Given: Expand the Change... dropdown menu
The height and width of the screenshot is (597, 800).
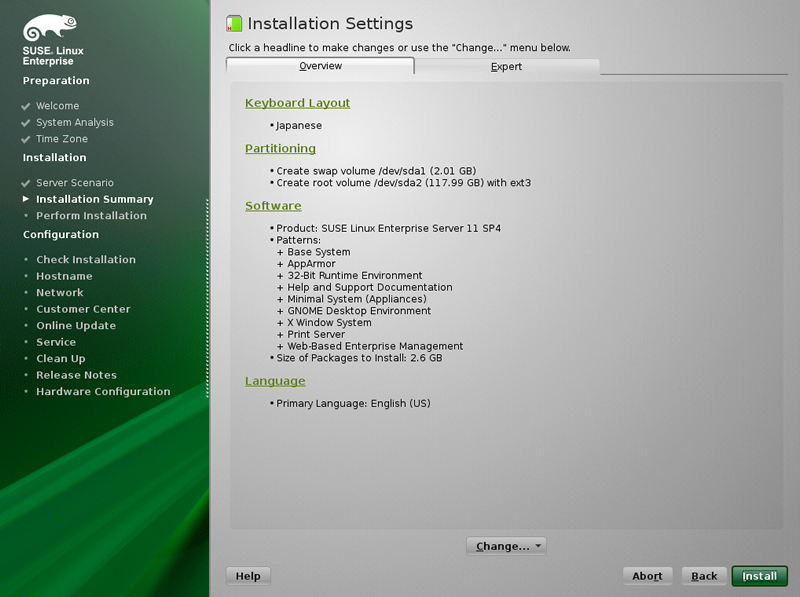Looking at the screenshot, I should (x=506, y=546).
